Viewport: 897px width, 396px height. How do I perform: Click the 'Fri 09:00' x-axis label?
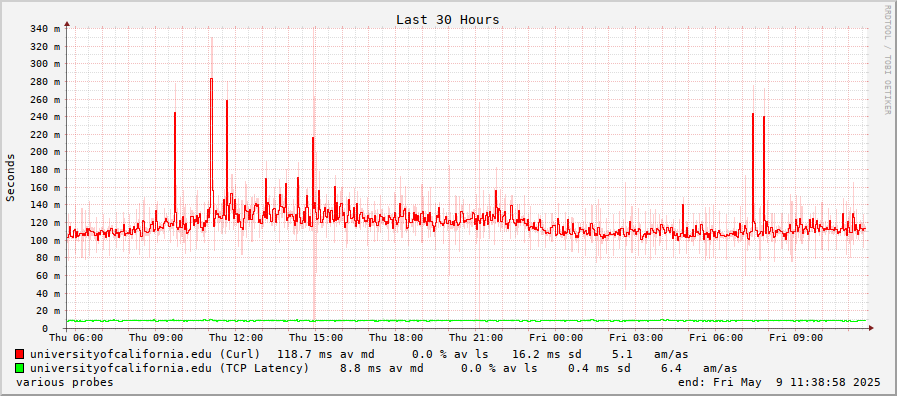796,338
